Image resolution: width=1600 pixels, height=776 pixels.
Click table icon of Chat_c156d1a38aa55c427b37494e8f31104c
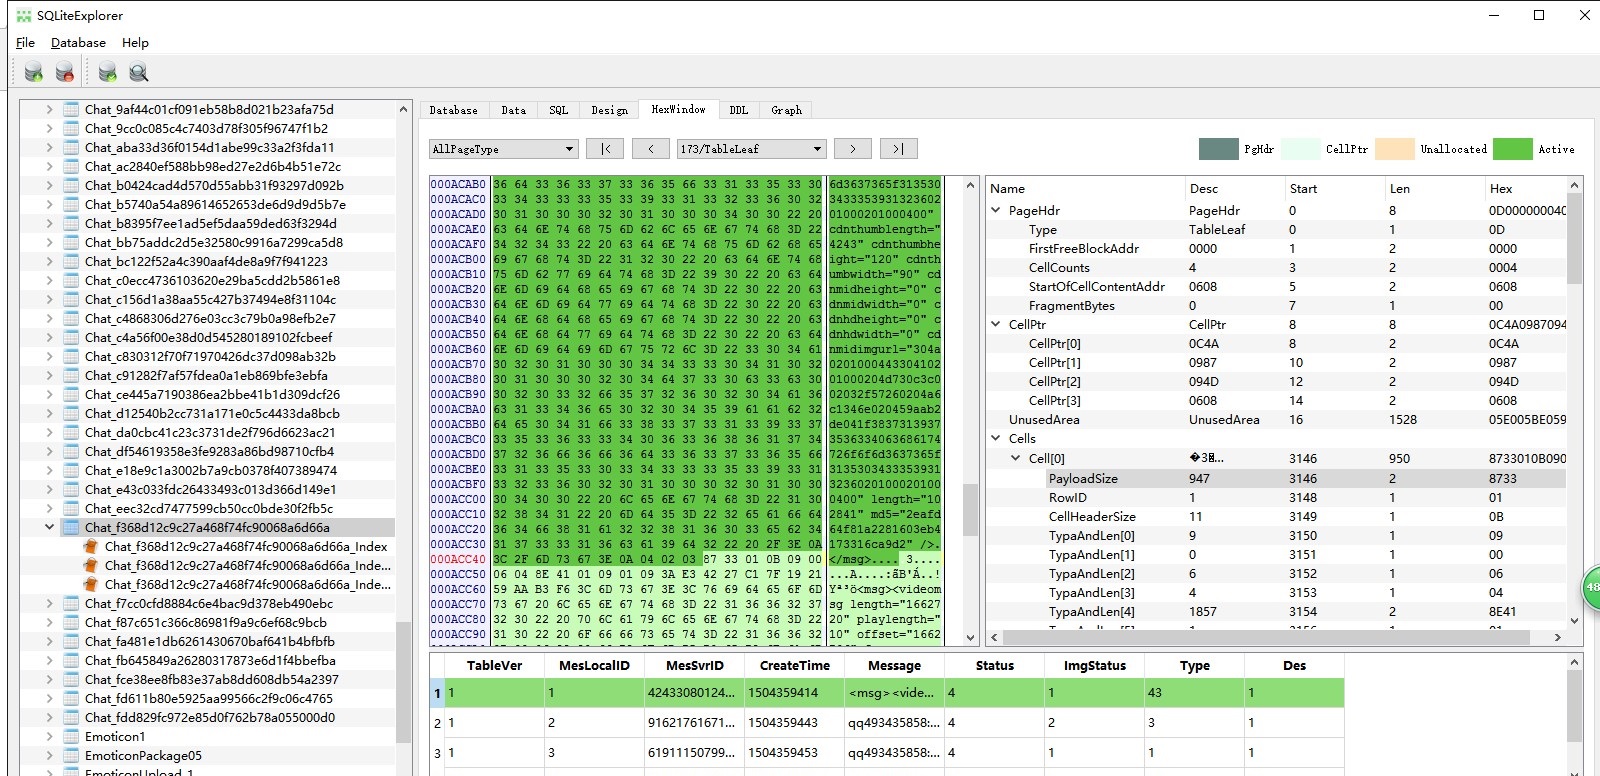pyautogui.click(x=71, y=299)
